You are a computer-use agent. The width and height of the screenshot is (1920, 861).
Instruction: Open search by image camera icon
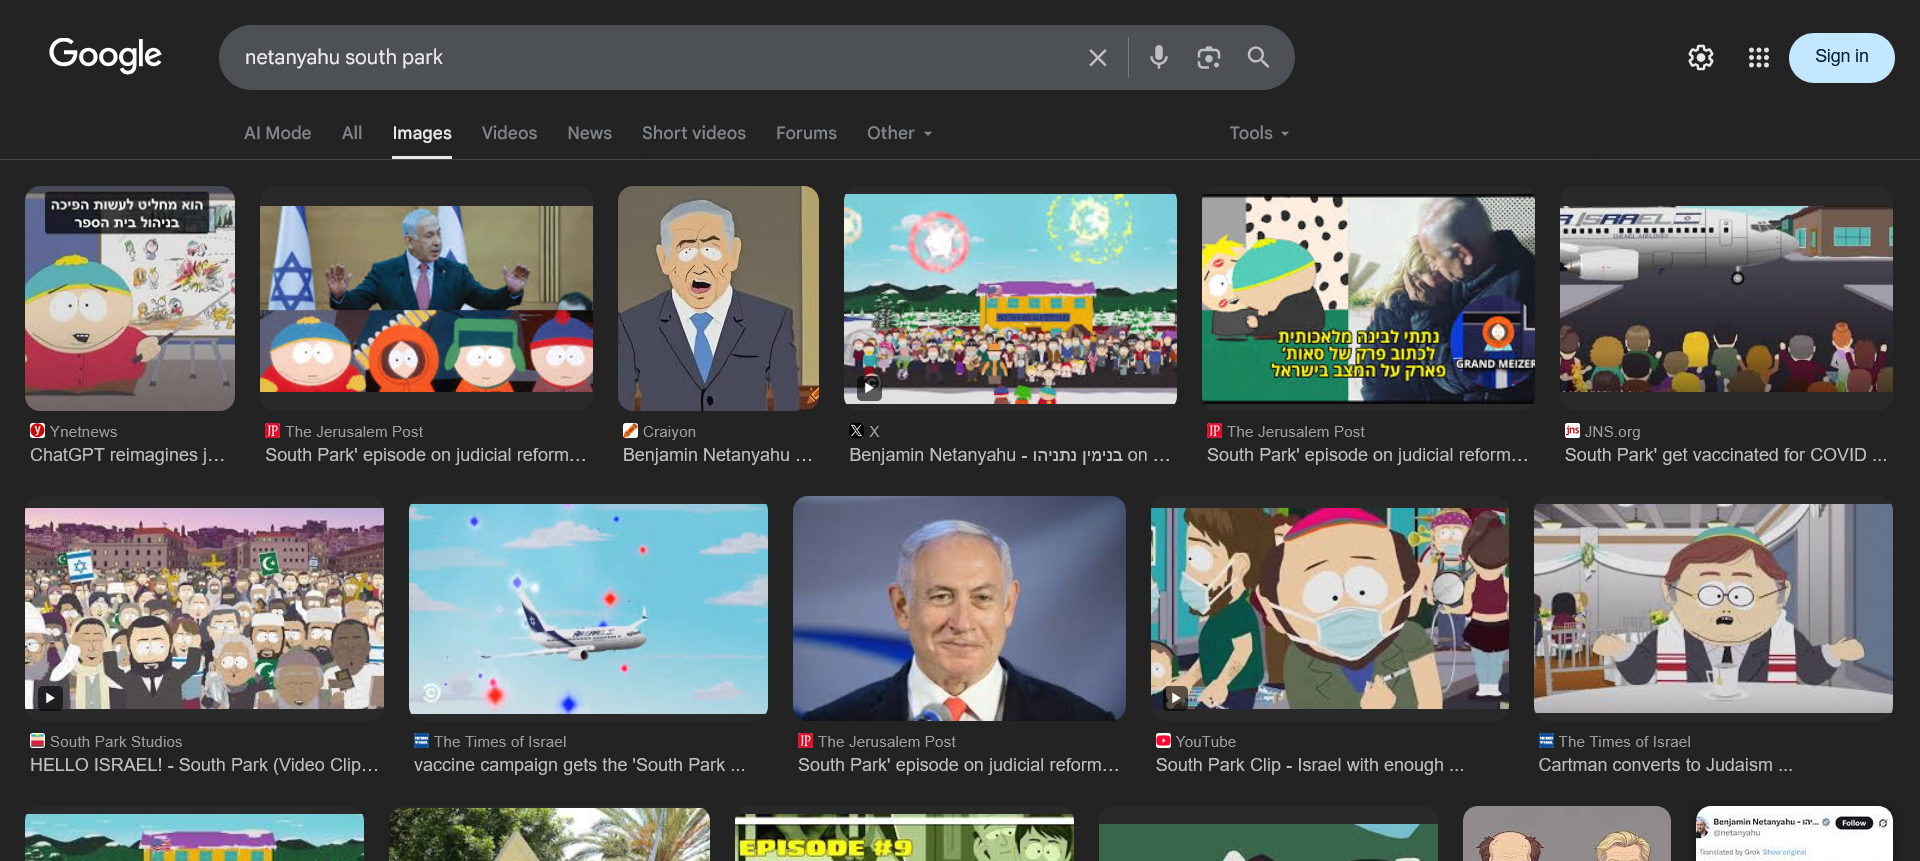(x=1208, y=58)
